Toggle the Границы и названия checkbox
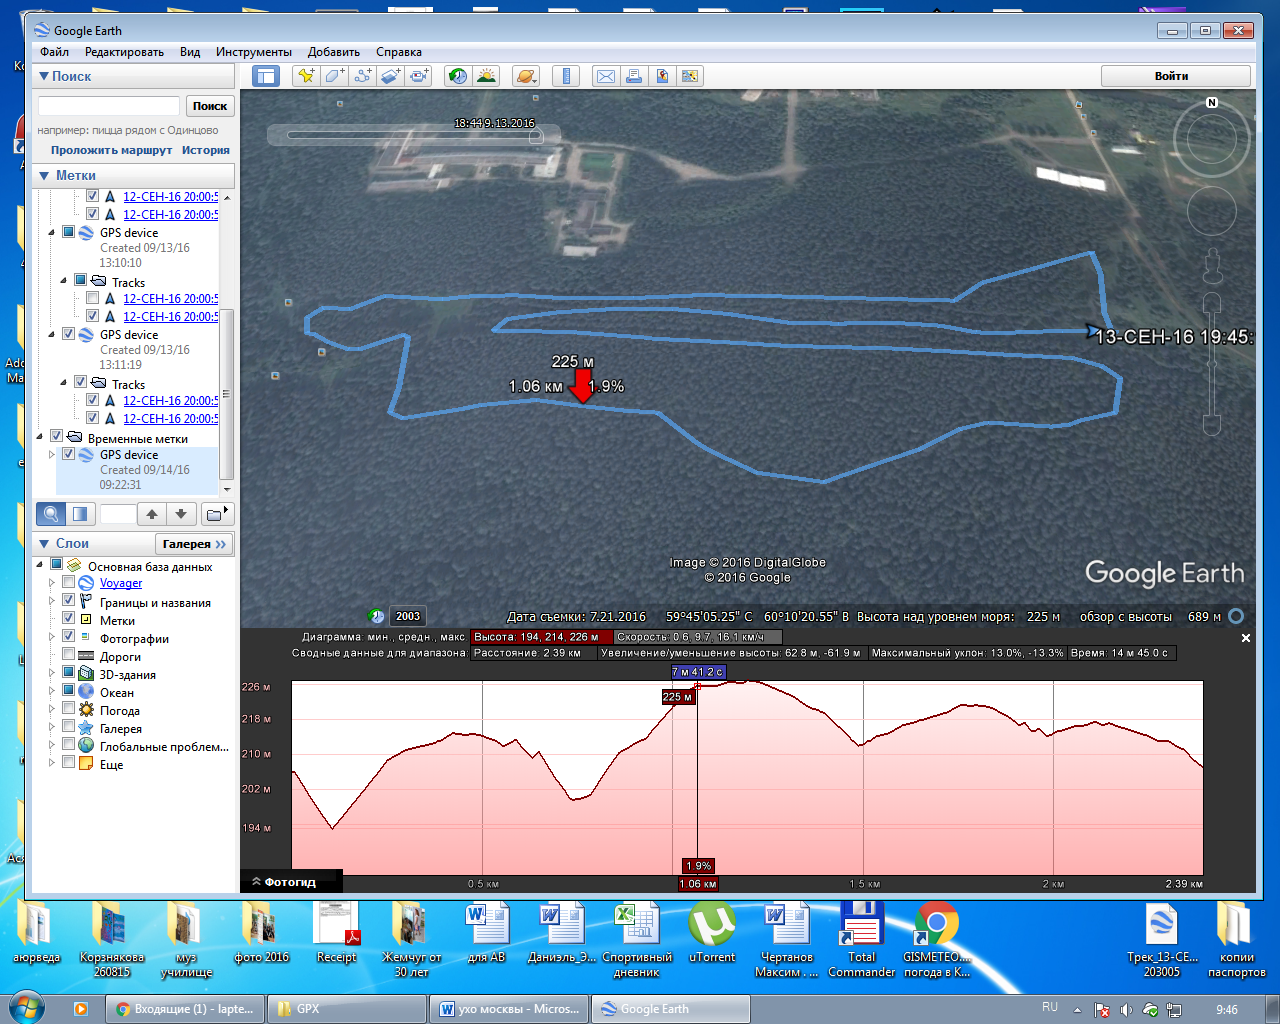The width and height of the screenshot is (1280, 1024). pos(69,601)
